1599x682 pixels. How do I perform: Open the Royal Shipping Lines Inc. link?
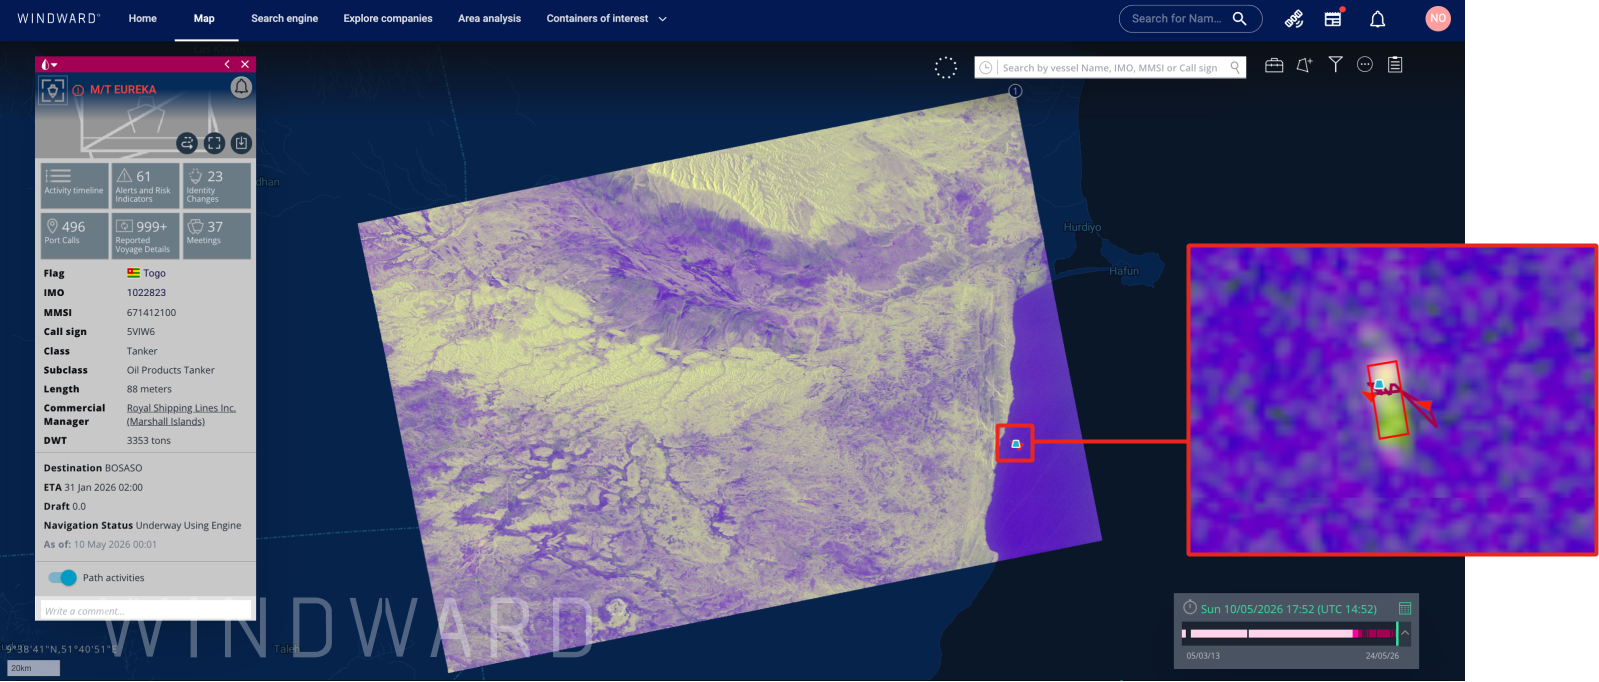(x=181, y=414)
